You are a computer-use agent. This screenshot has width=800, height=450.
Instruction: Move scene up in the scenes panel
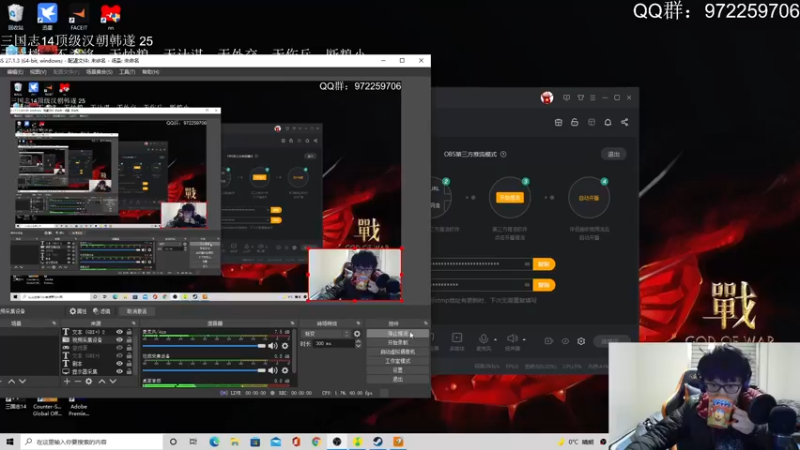11,381
